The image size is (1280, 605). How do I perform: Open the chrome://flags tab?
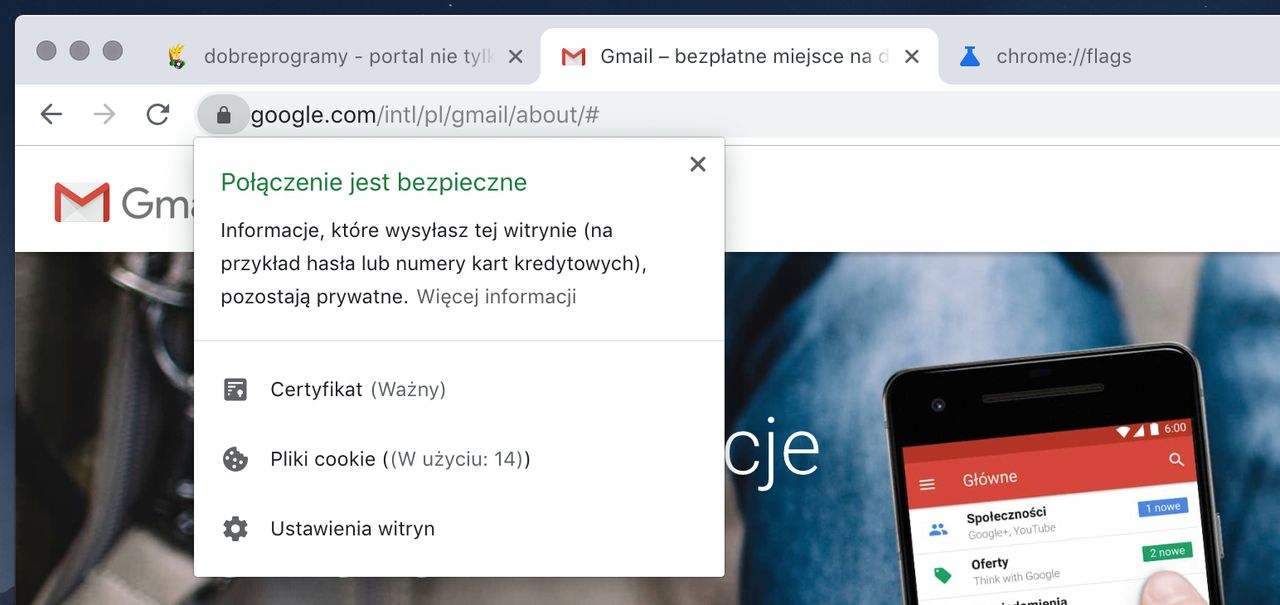pos(1063,56)
